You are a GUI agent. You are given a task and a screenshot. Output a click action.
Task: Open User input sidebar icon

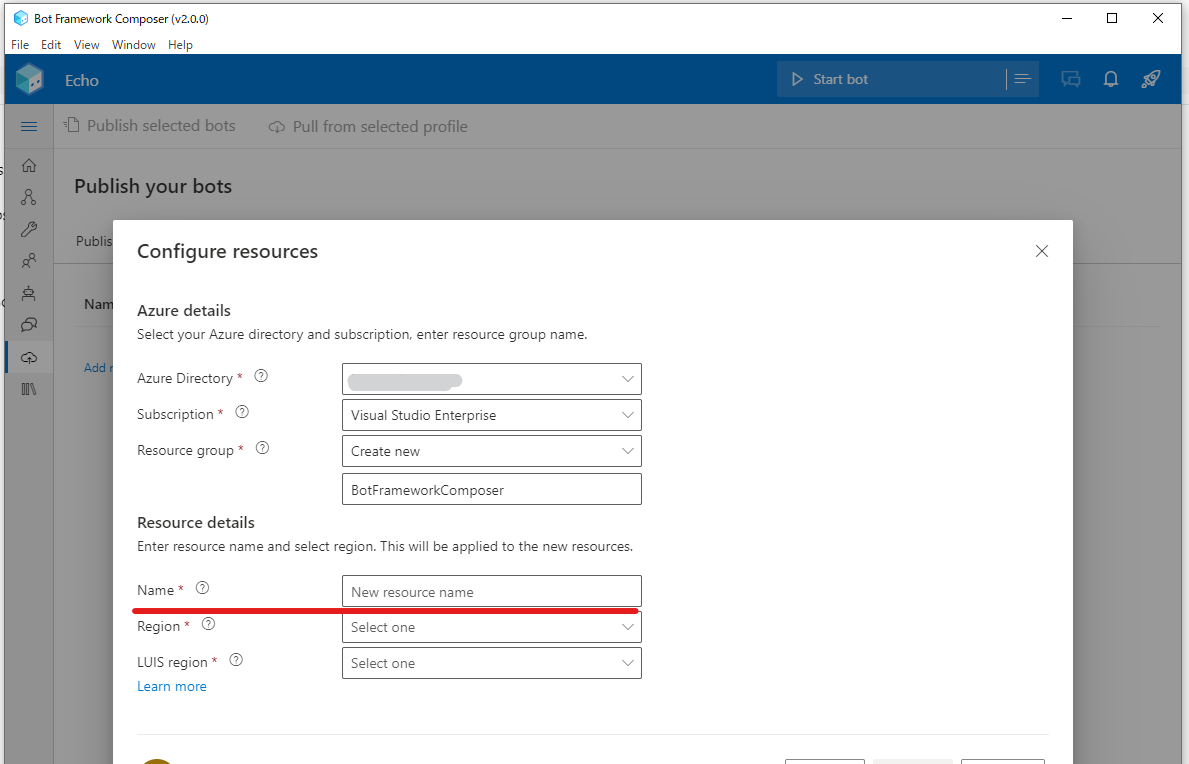[x=29, y=261]
